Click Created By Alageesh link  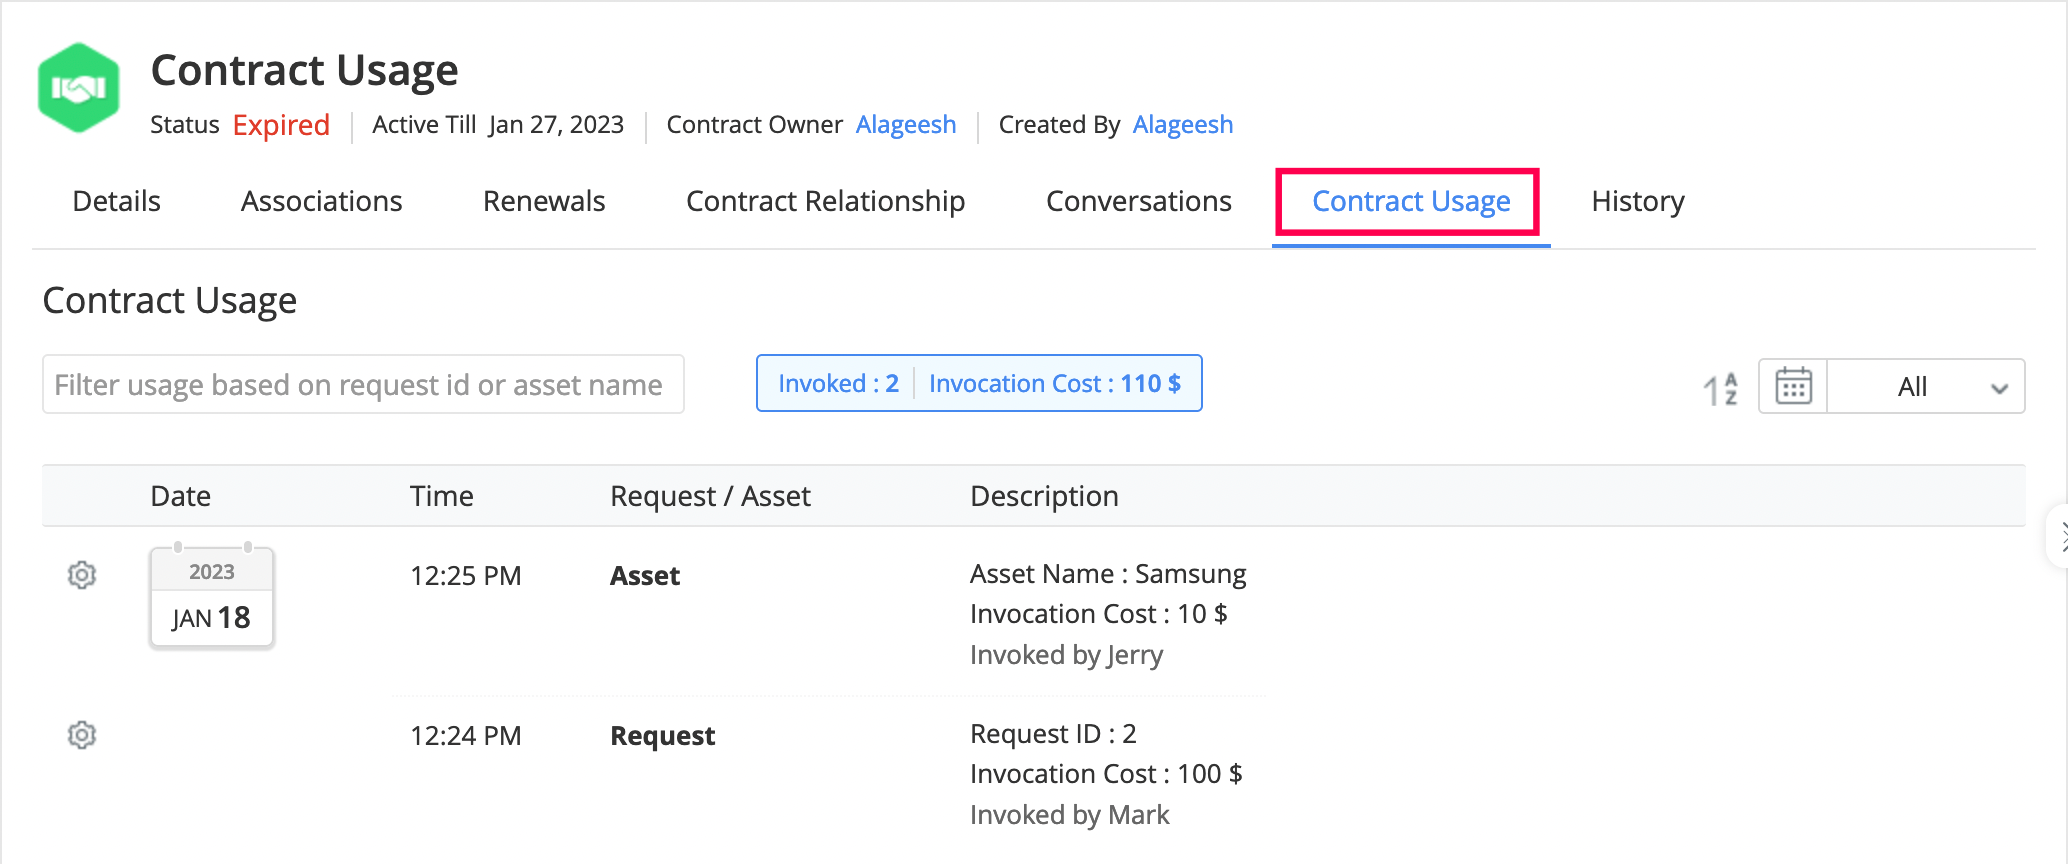click(1182, 125)
